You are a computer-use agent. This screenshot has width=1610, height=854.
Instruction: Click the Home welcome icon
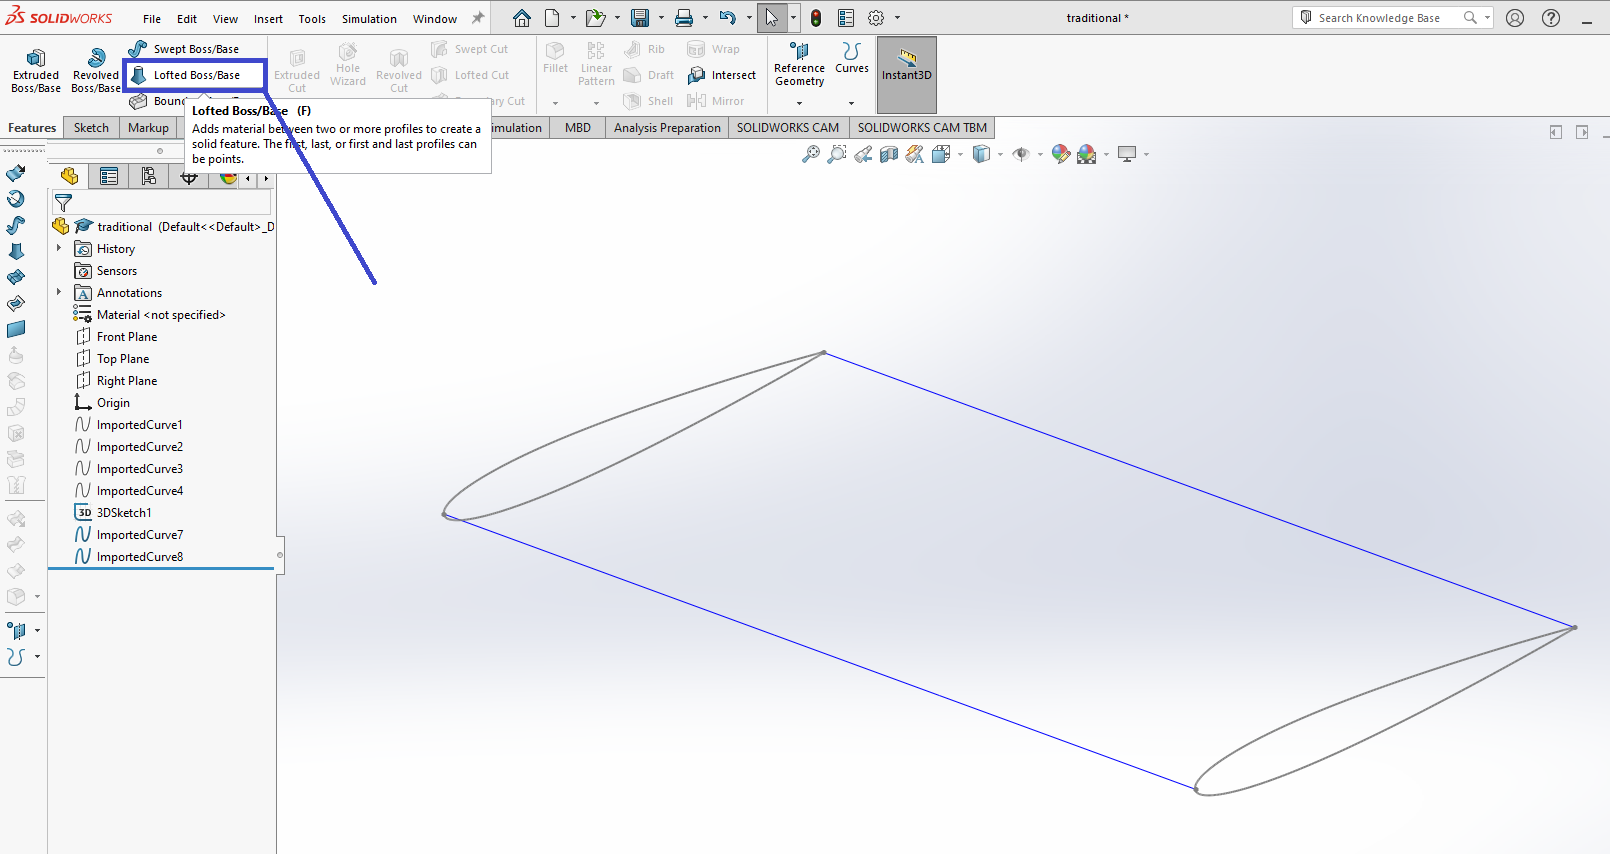(x=522, y=18)
